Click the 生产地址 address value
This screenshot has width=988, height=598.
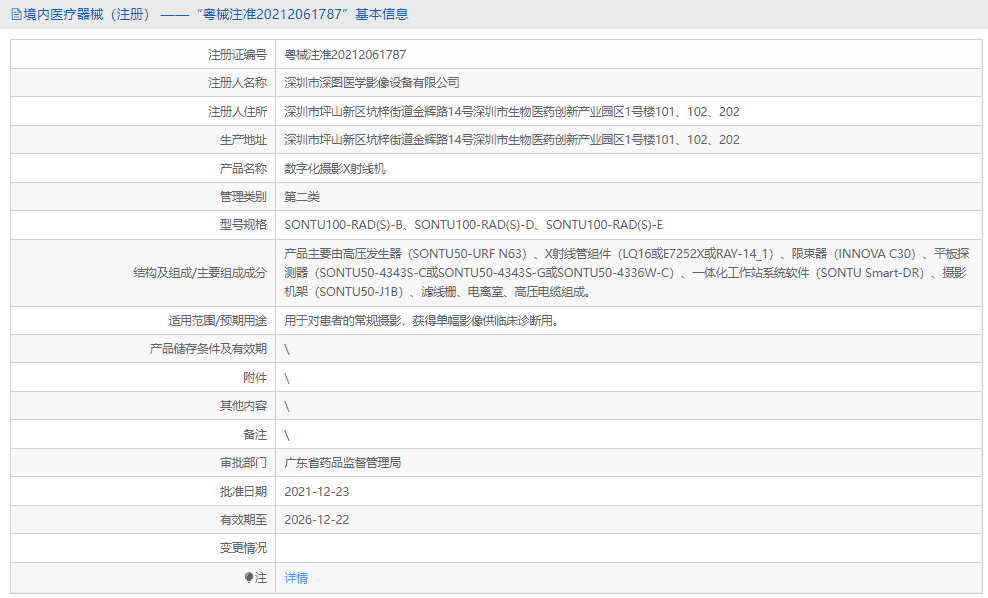click(x=512, y=140)
